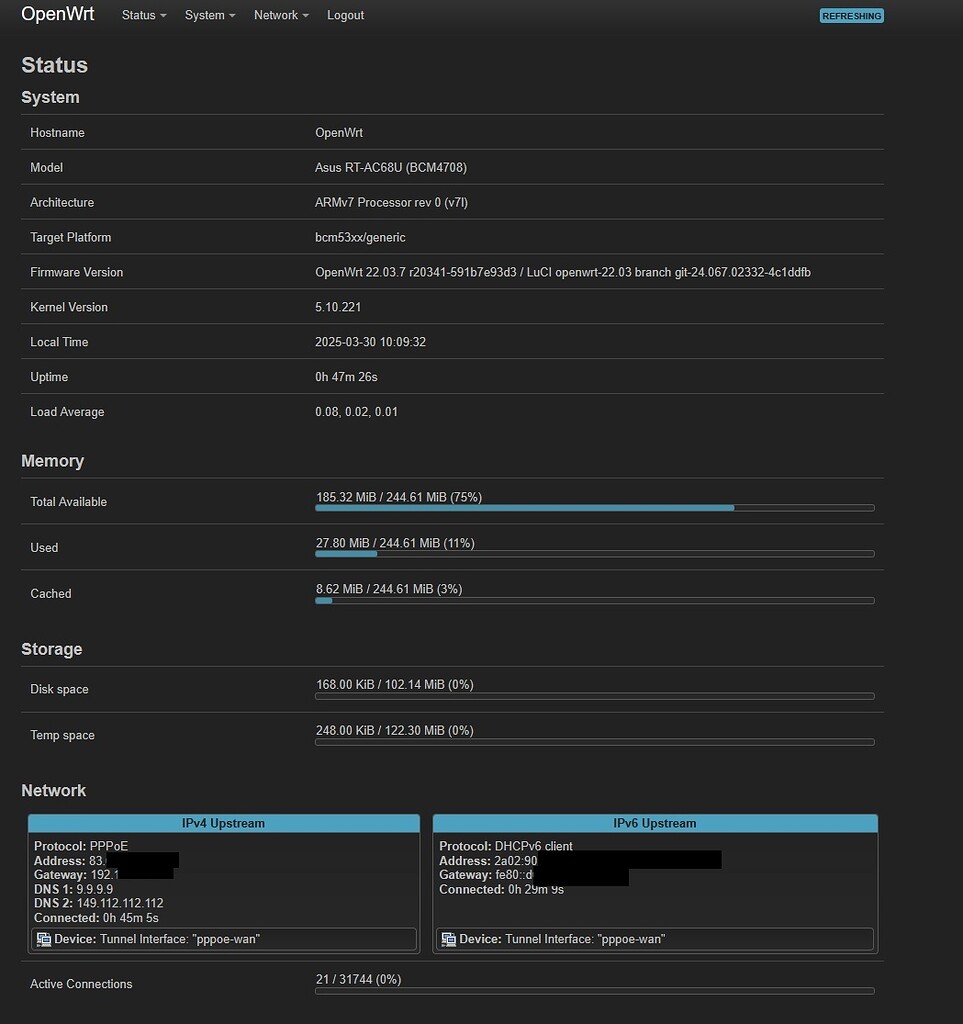This screenshot has height=1024, width=963.
Task: Toggle the REFRESHING indicator in the top right
Action: coord(851,15)
